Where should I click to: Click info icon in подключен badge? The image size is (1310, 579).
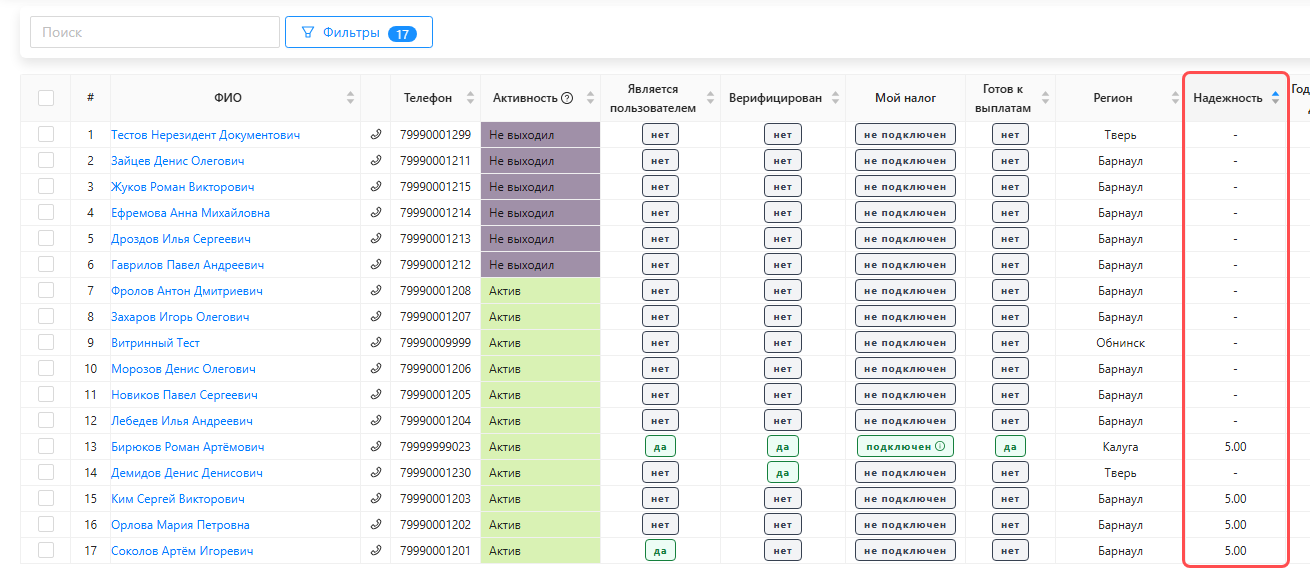[939, 446]
